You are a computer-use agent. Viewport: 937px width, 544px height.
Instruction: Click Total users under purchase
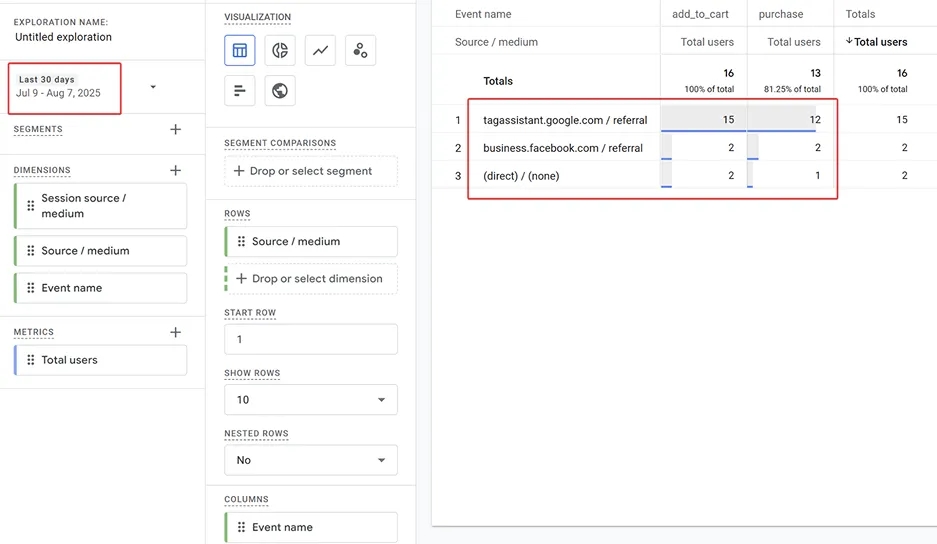tap(794, 42)
